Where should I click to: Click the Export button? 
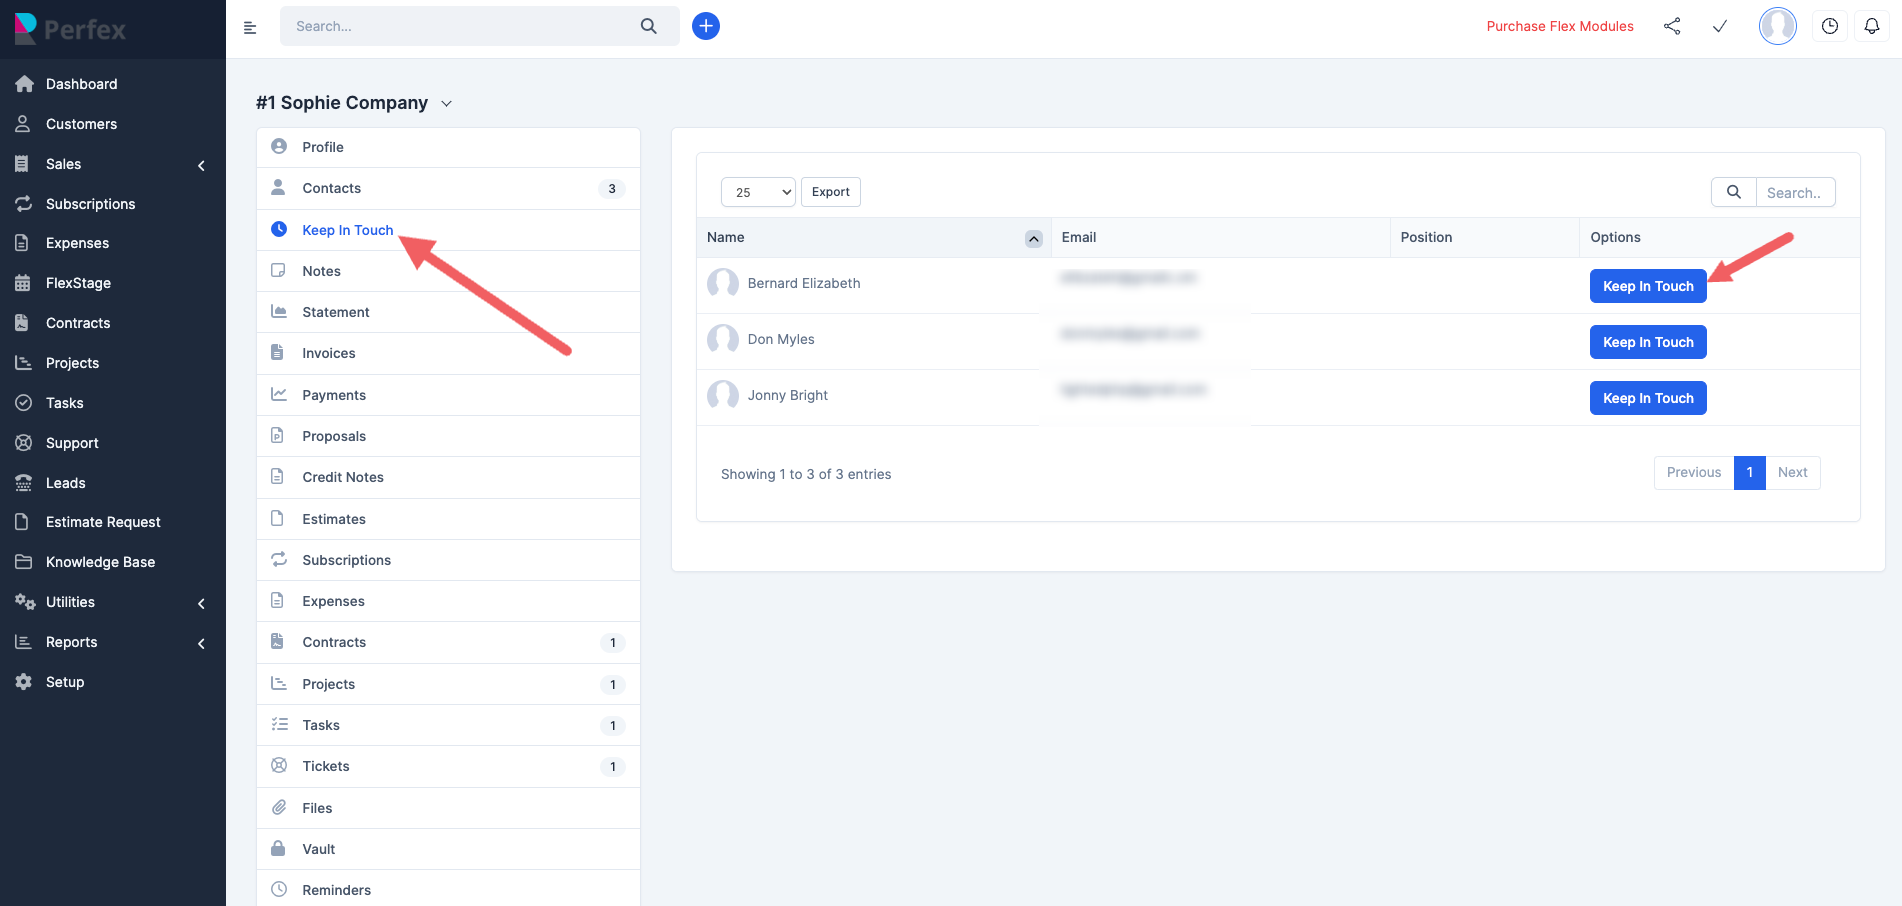point(830,191)
